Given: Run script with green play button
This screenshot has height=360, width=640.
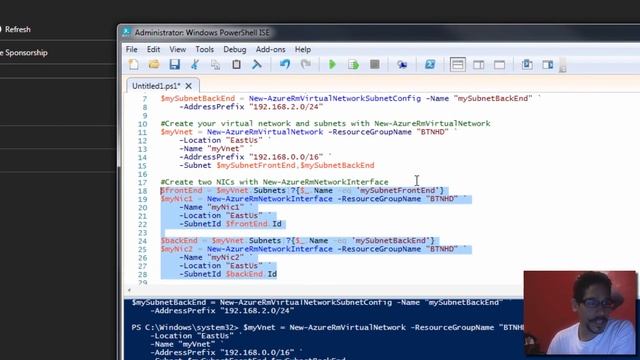Looking at the screenshot, I should (332, 64).
